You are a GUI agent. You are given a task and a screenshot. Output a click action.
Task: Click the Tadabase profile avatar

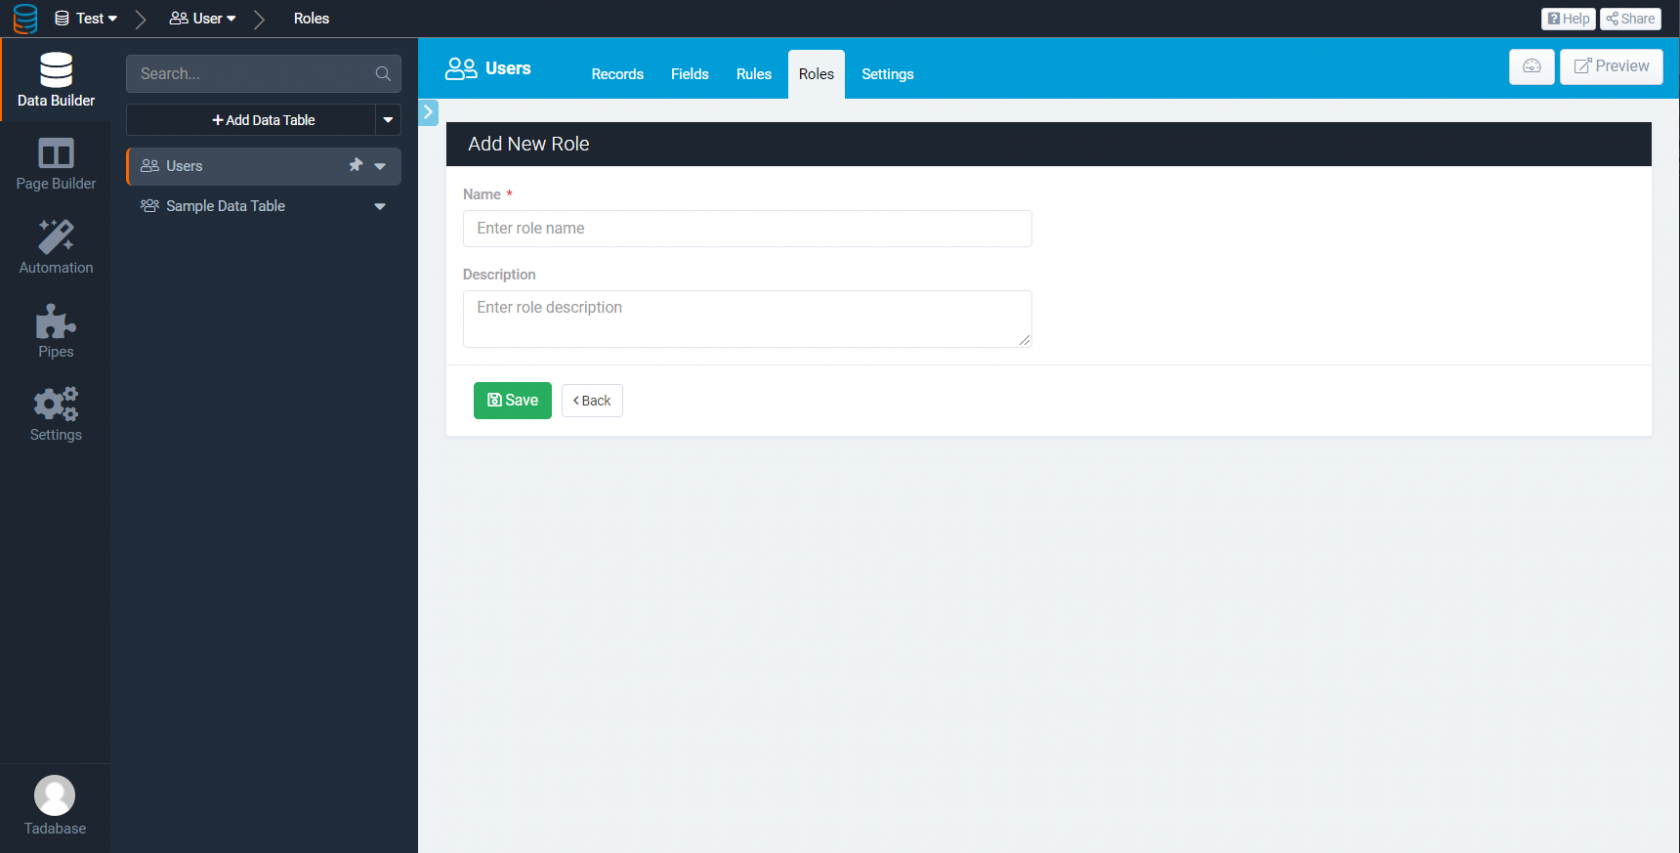tap(55, 796)
